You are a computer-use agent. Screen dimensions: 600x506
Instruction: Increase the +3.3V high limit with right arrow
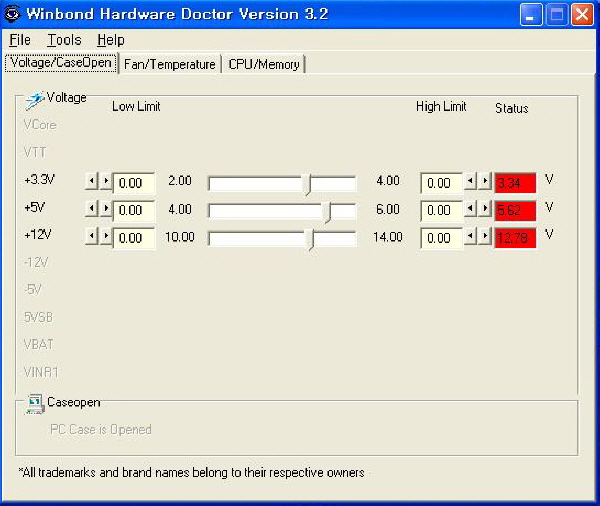point(485,181)
